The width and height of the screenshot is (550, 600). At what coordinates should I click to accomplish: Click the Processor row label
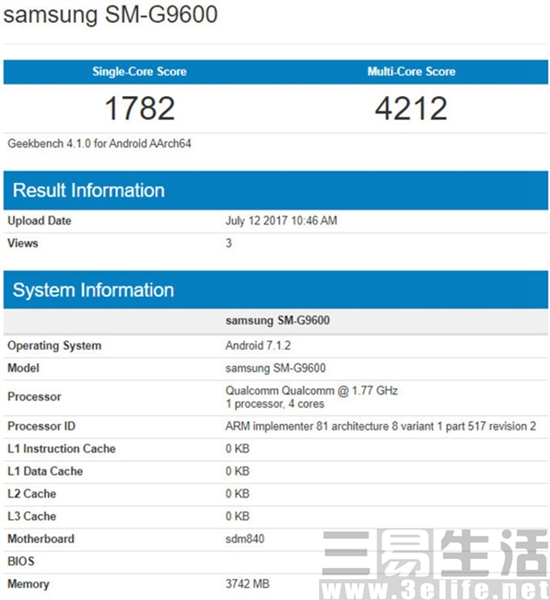(x=34, y=397)
